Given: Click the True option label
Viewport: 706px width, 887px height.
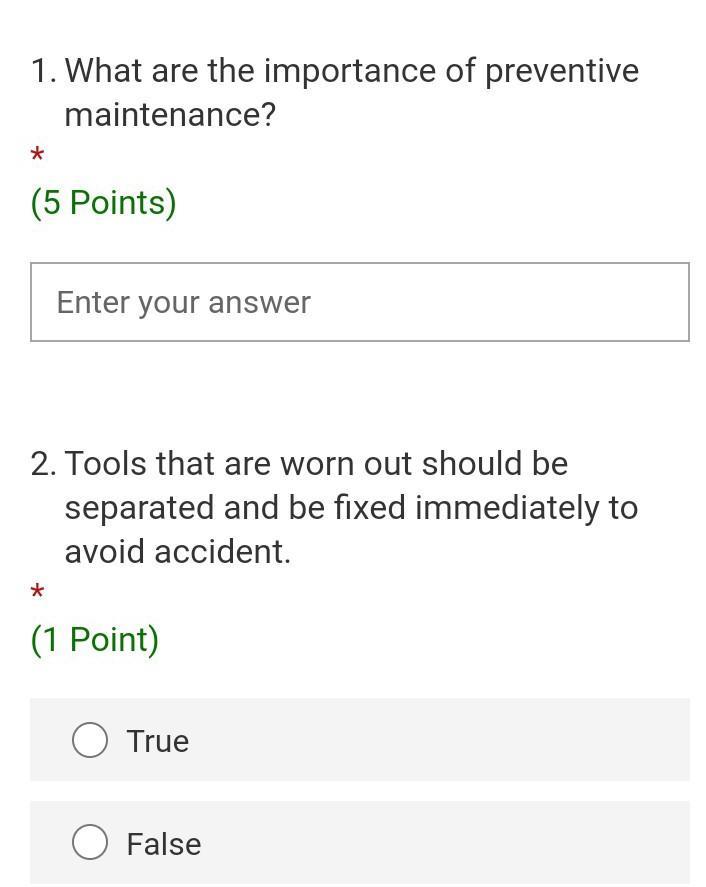Looking at the screenshot, I should click(158, 741).
